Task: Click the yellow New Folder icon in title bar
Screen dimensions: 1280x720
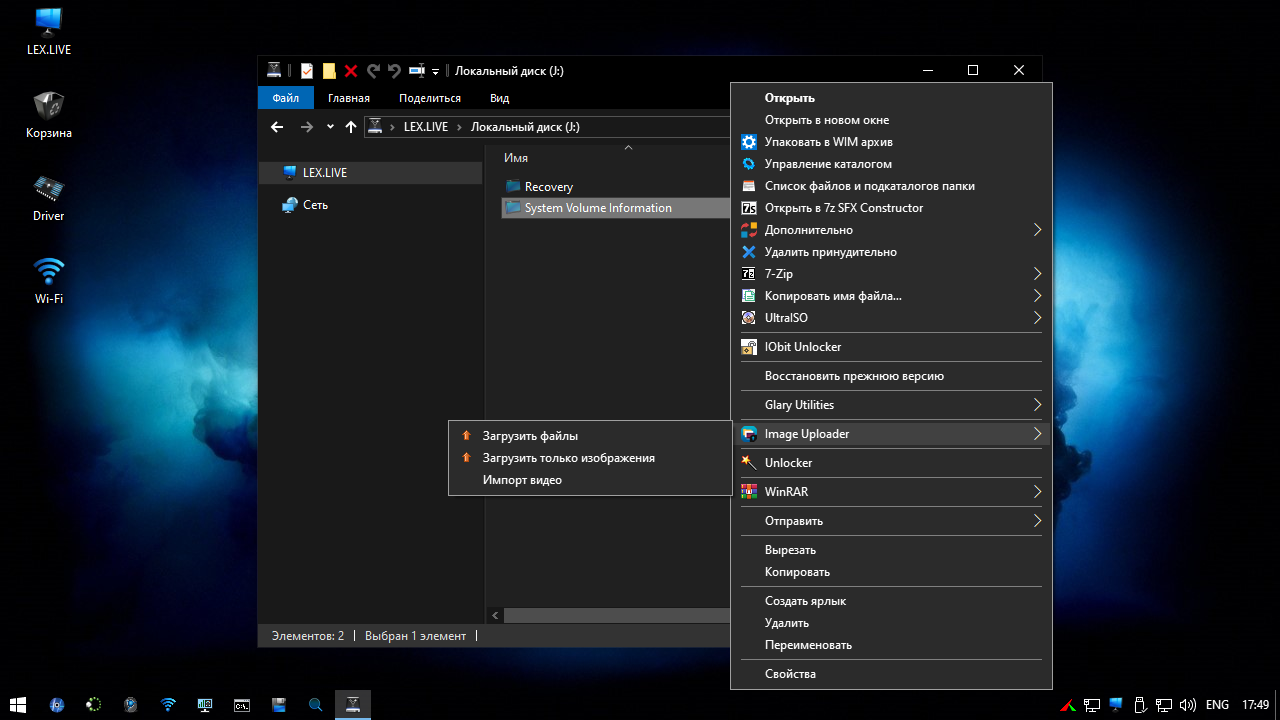Action: coord(329,71)
